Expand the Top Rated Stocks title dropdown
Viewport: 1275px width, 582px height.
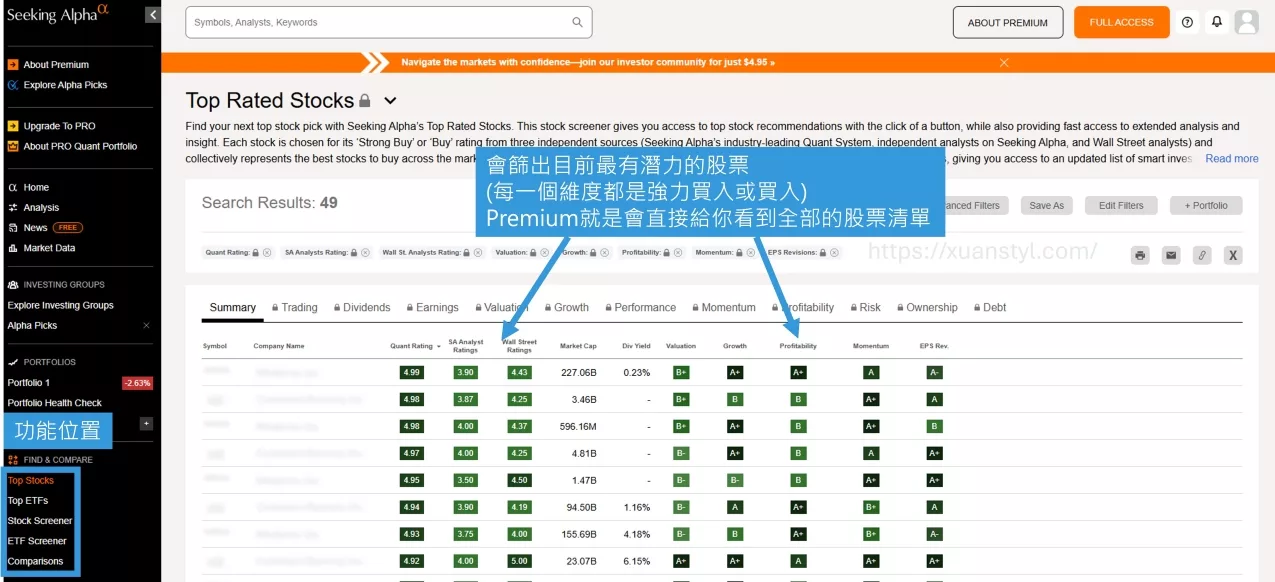click(x=390, y=101)
